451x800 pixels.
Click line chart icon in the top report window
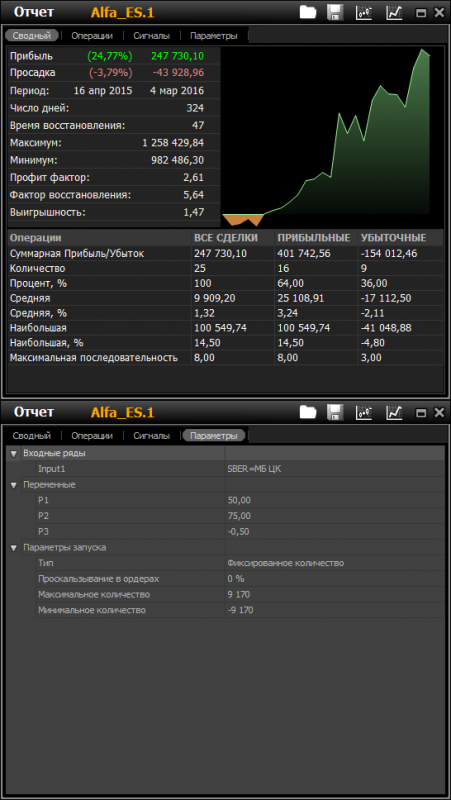[394, 12]
